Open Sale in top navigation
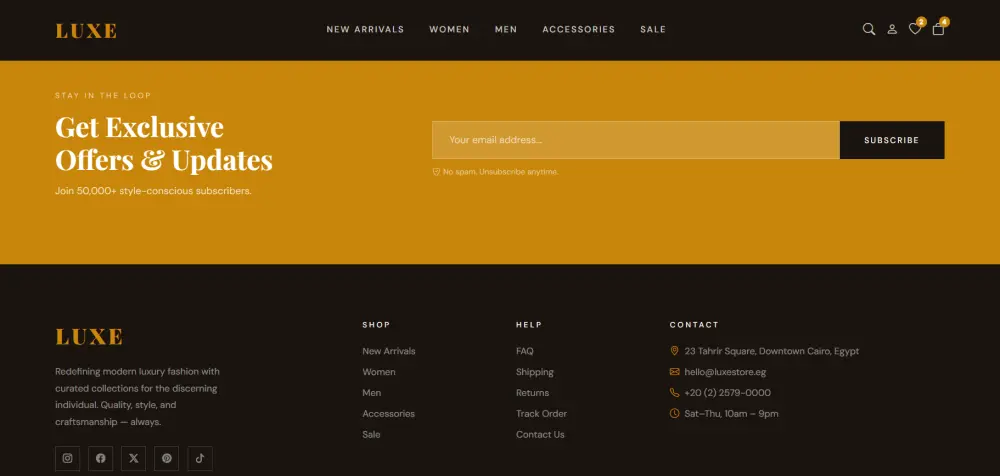Image resolution: width=1000 pixels, height=476 pixels. point(653,29)
